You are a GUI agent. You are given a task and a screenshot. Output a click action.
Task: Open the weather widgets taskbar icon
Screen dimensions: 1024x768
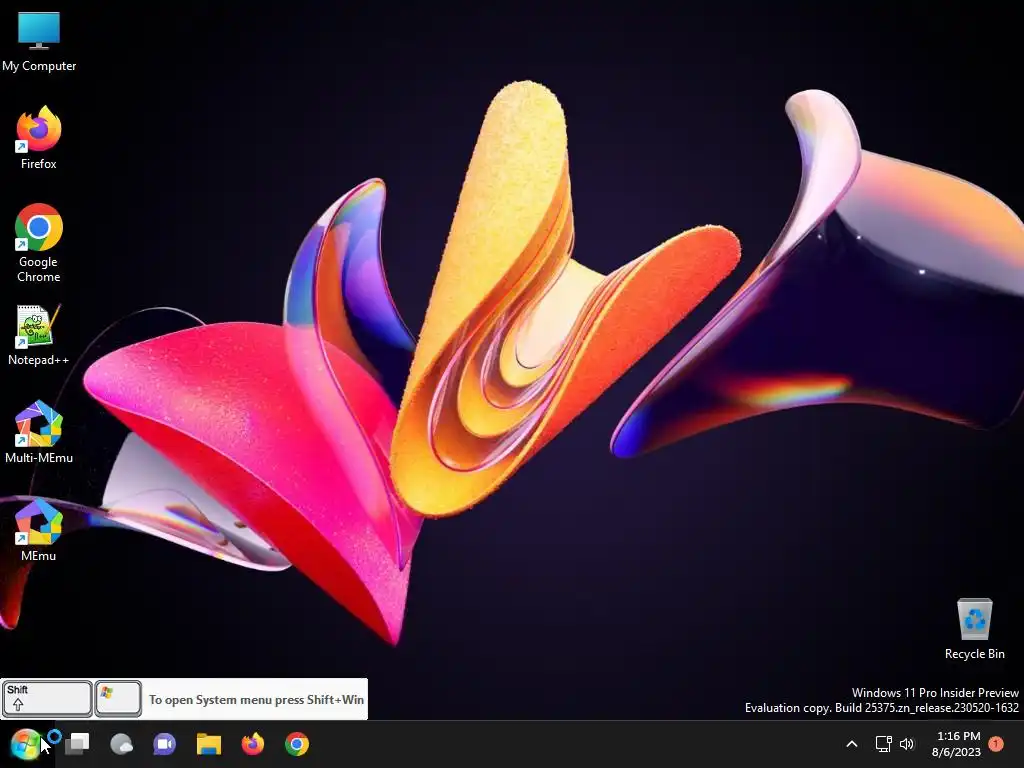pyautogui.click(x=121, y=744)
